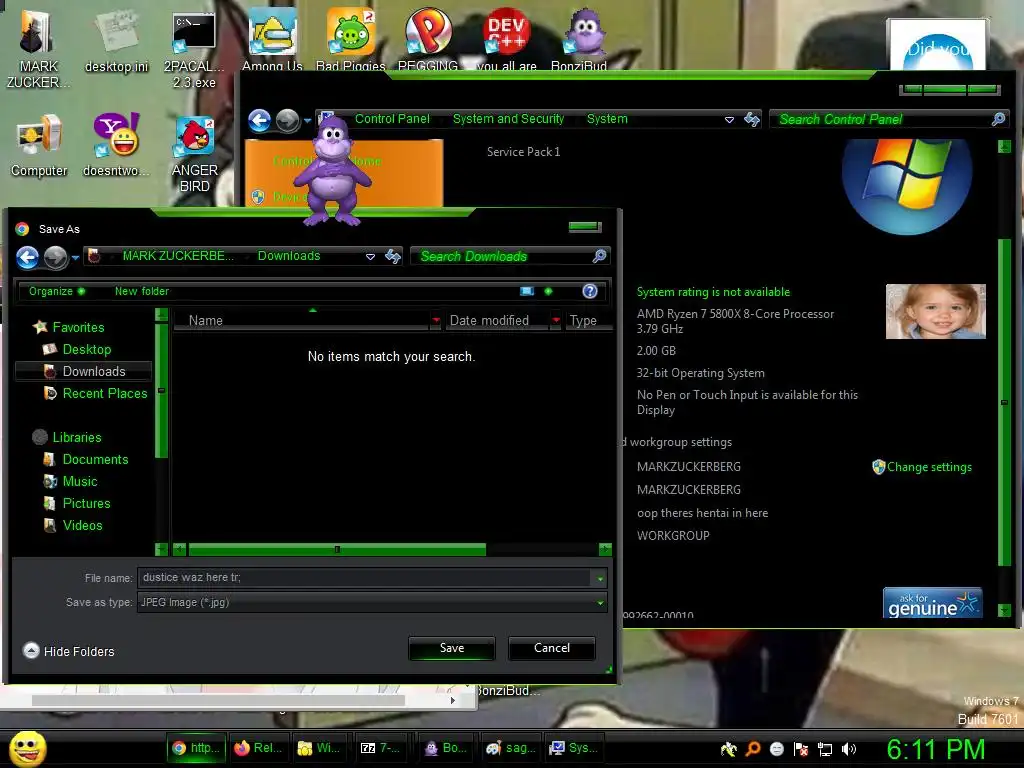Click the search magnifier in Search Downloads box
1024x768 pixels.
coord(599,256)
